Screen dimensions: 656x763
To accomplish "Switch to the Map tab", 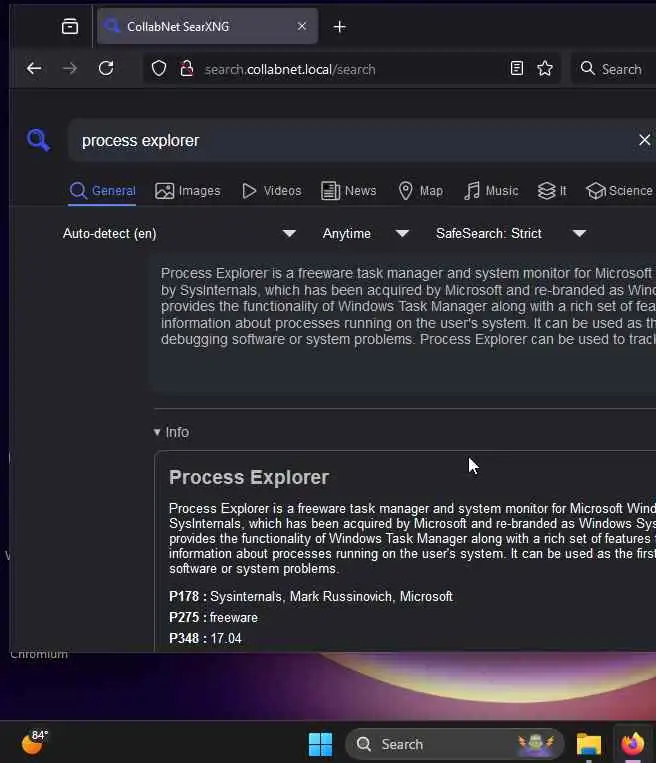I will pyautogui.click(x=420, y=191).
